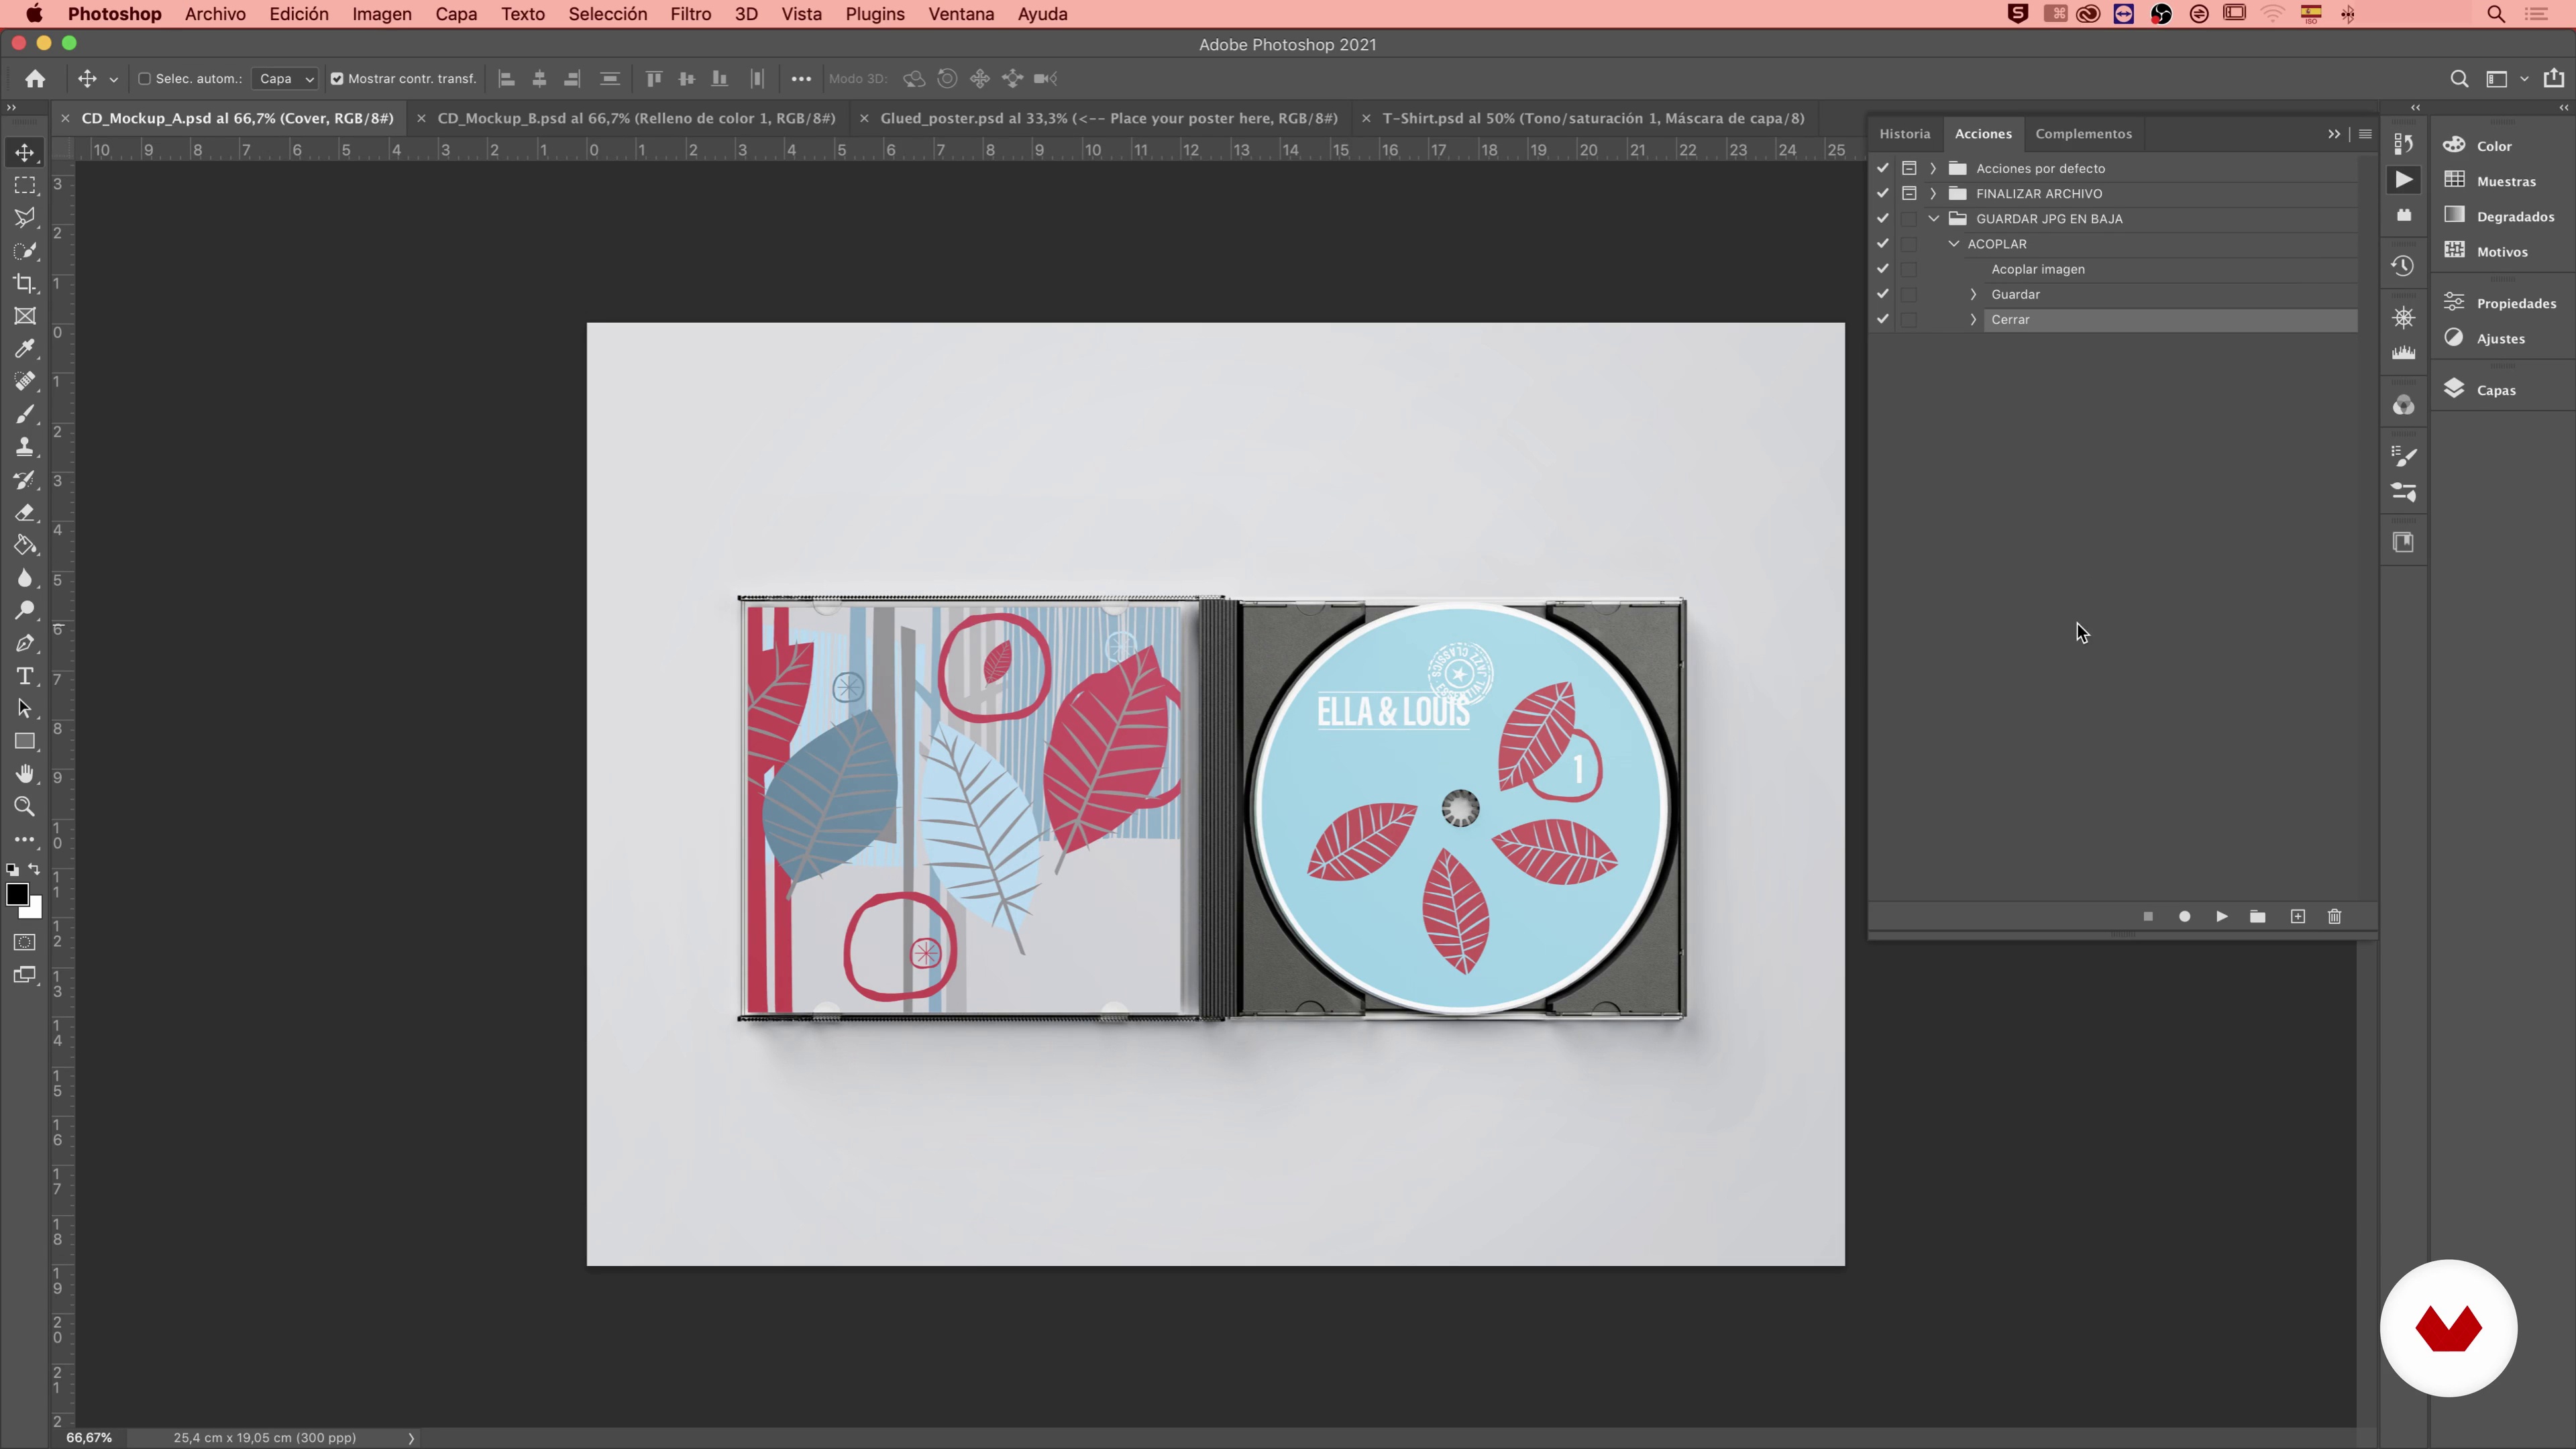The image size is (2576, 1449).
Task: Toggle the checkmark for FINALIZAR ARCHIVO
Action: [x=1883, y=193]
